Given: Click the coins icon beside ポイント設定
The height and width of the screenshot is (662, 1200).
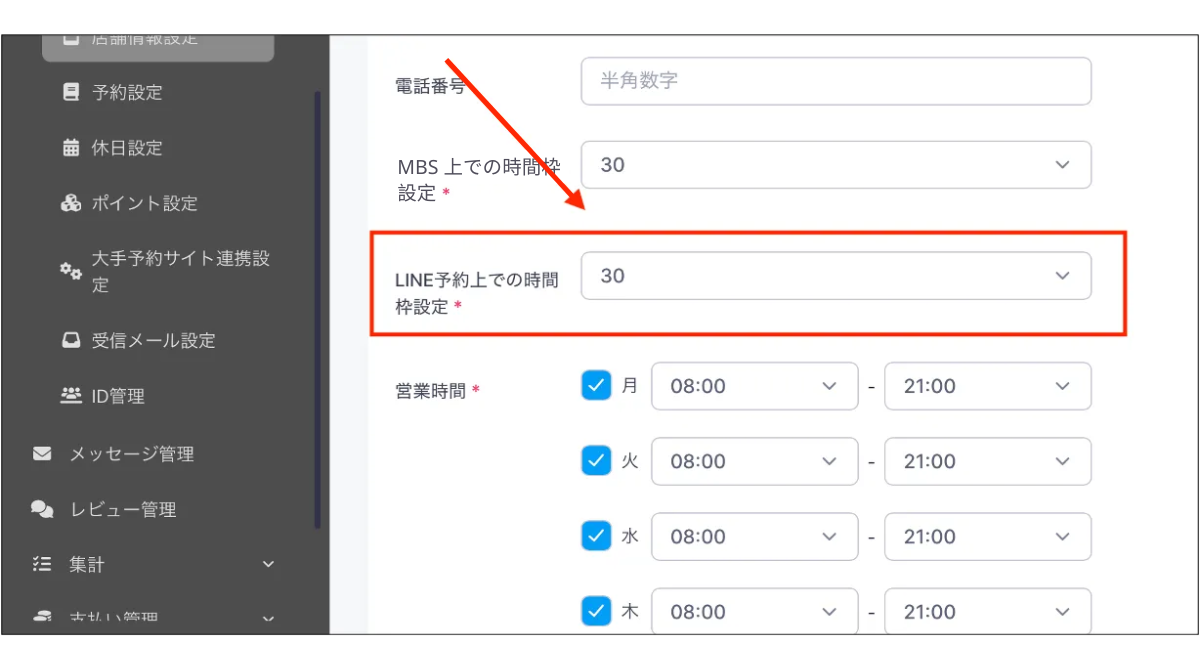Looking at the screenshot, I should (70, 203).
